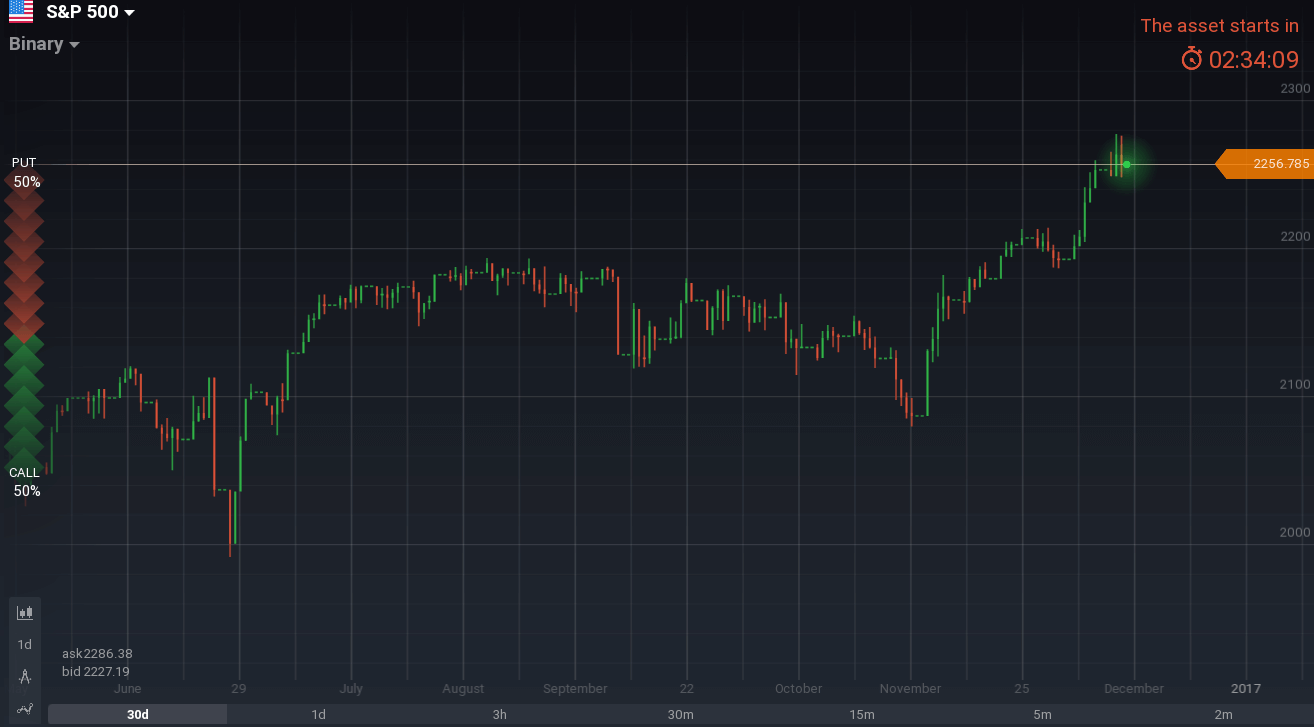Open the indicators line-graph icon

click(x=25, y=709)
